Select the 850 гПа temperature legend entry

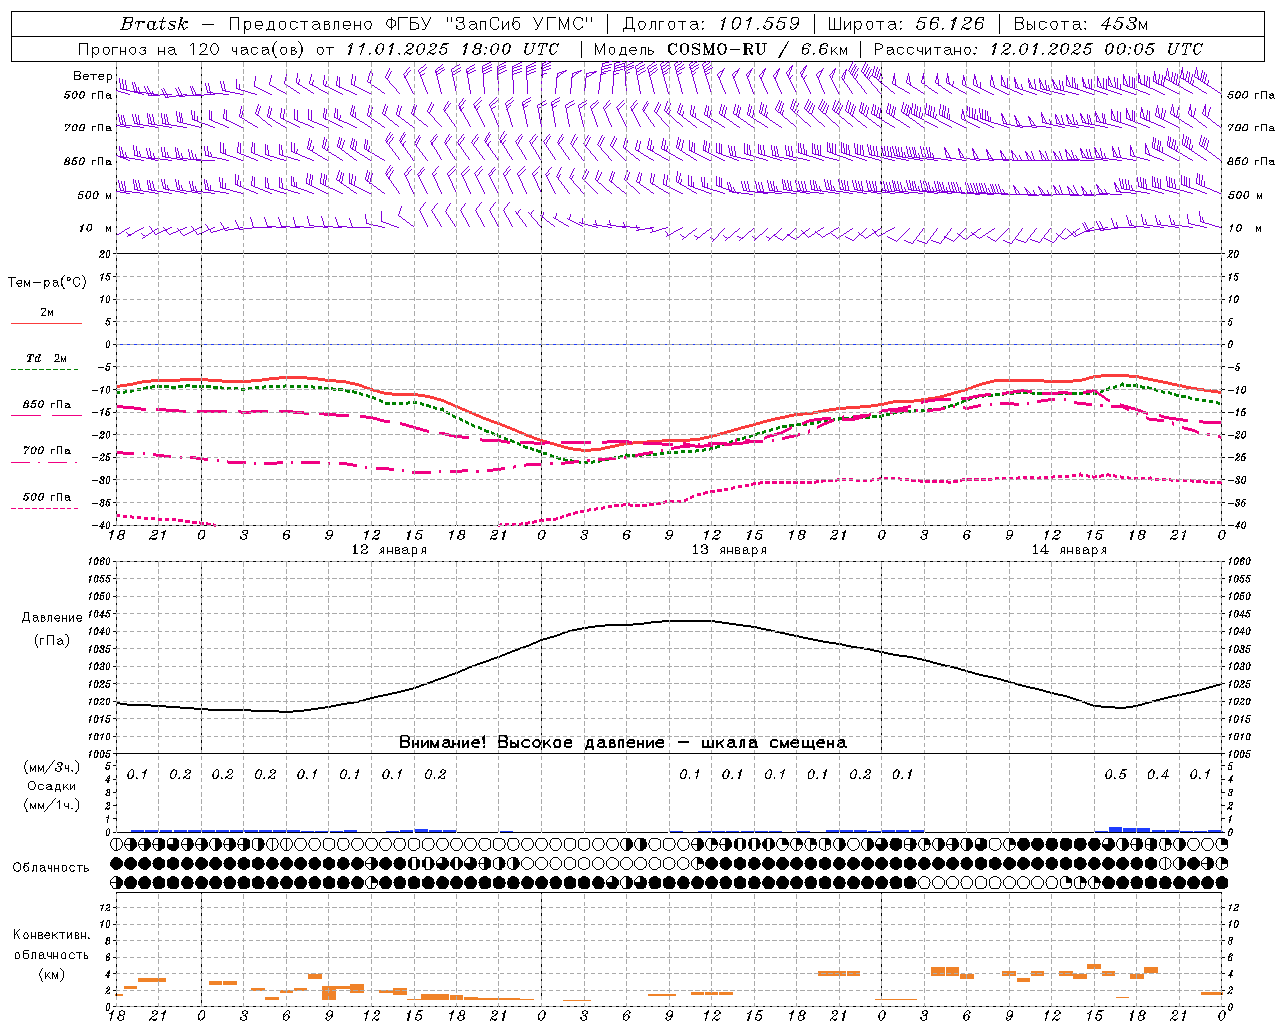[x=47, y=405]
